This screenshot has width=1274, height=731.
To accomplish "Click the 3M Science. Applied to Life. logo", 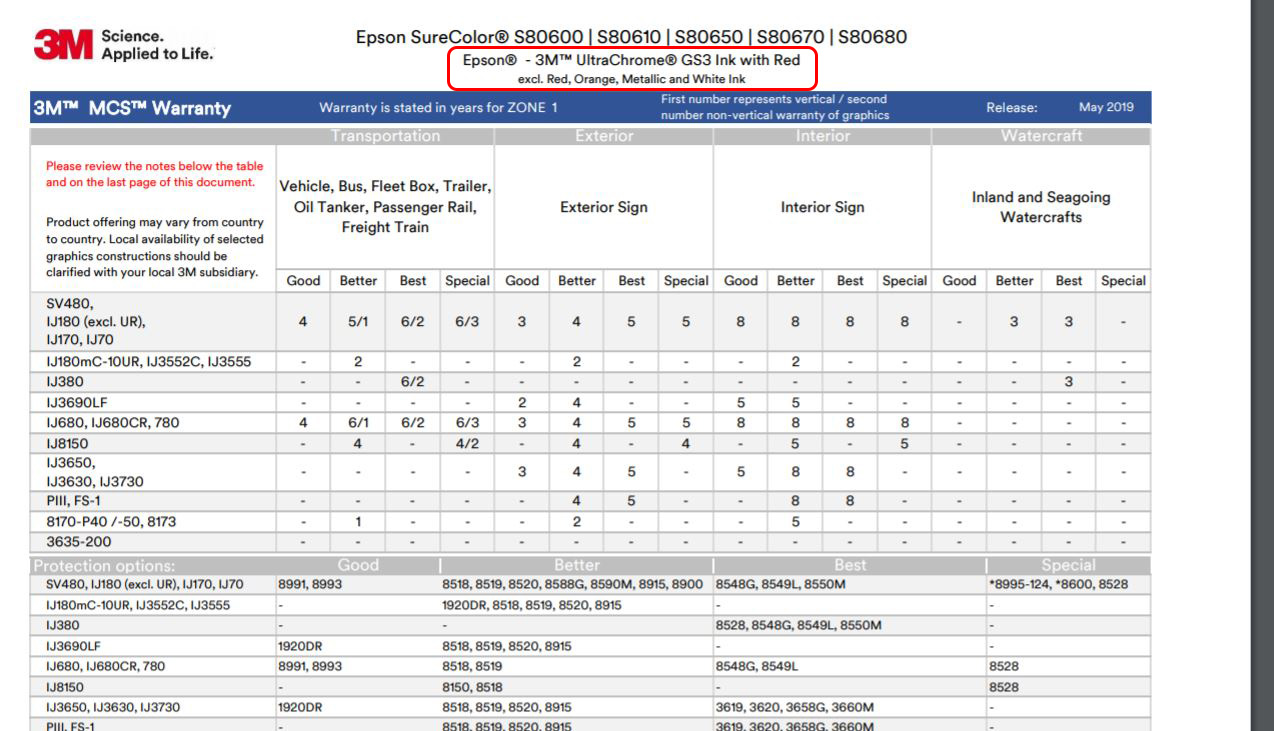I will 124,44.
